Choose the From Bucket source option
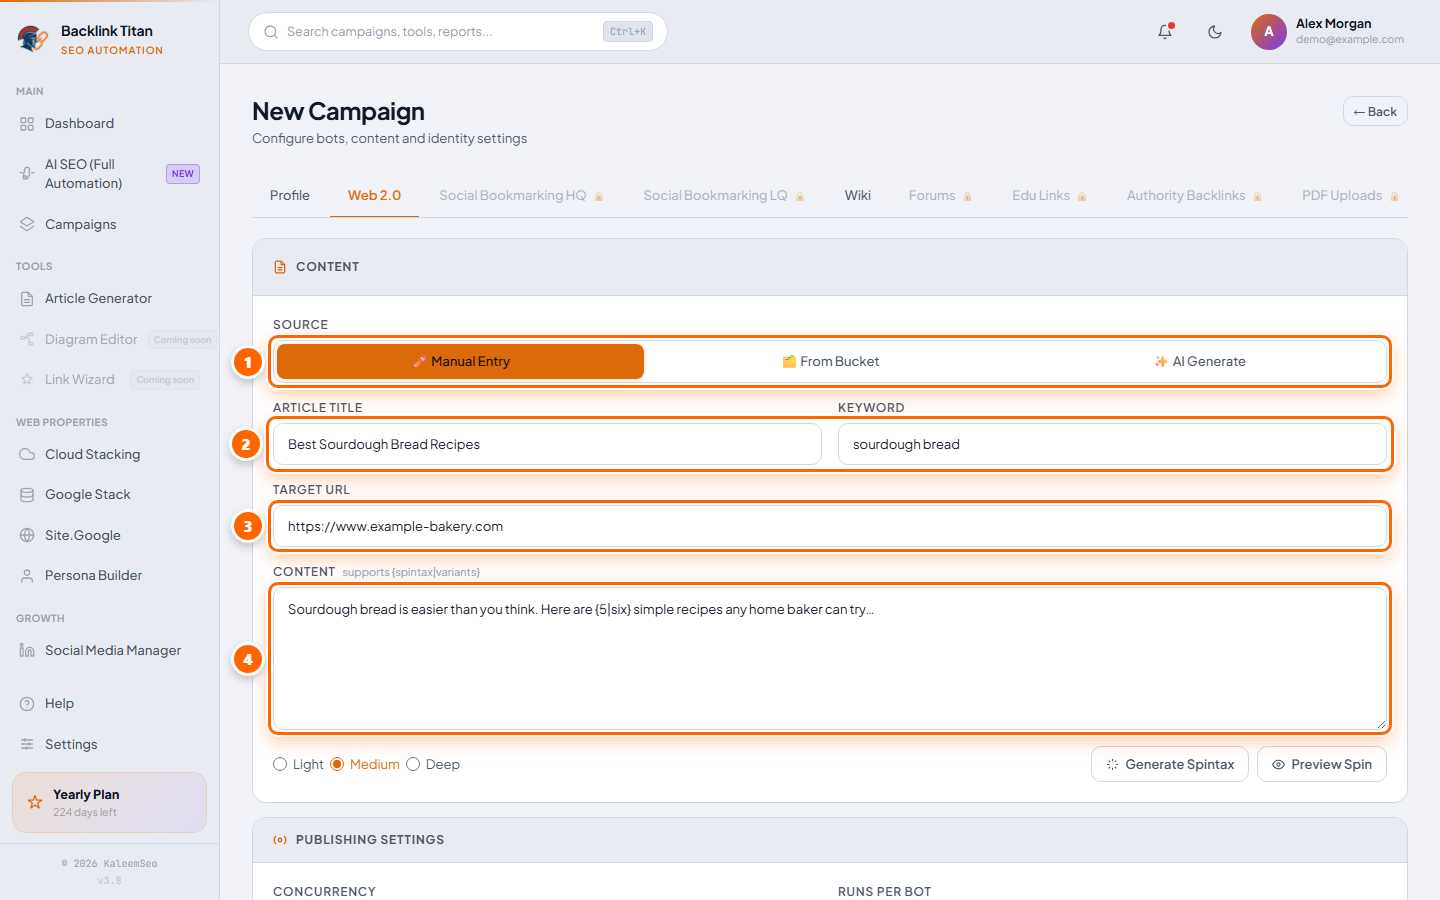Image resolution: width=1440 pixels, height=900 pixels. pos(831,361)
